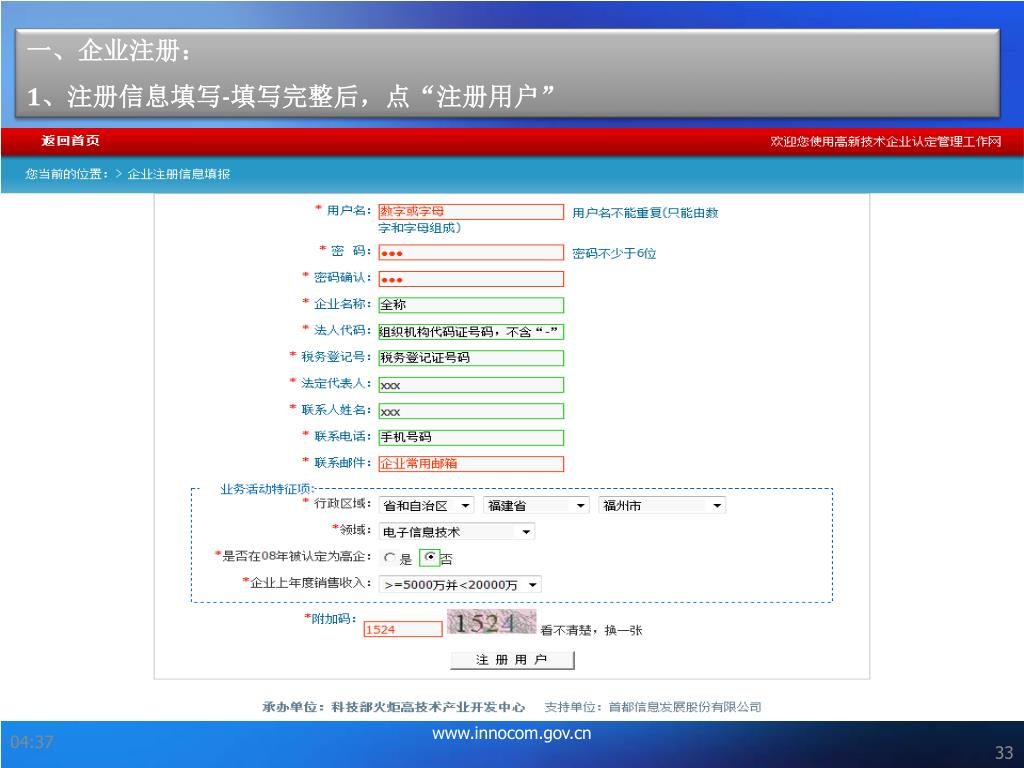Viewport: 1024px width, 768px height.
Task: Click the 法定代表人 input field
Action: (470, 384)
